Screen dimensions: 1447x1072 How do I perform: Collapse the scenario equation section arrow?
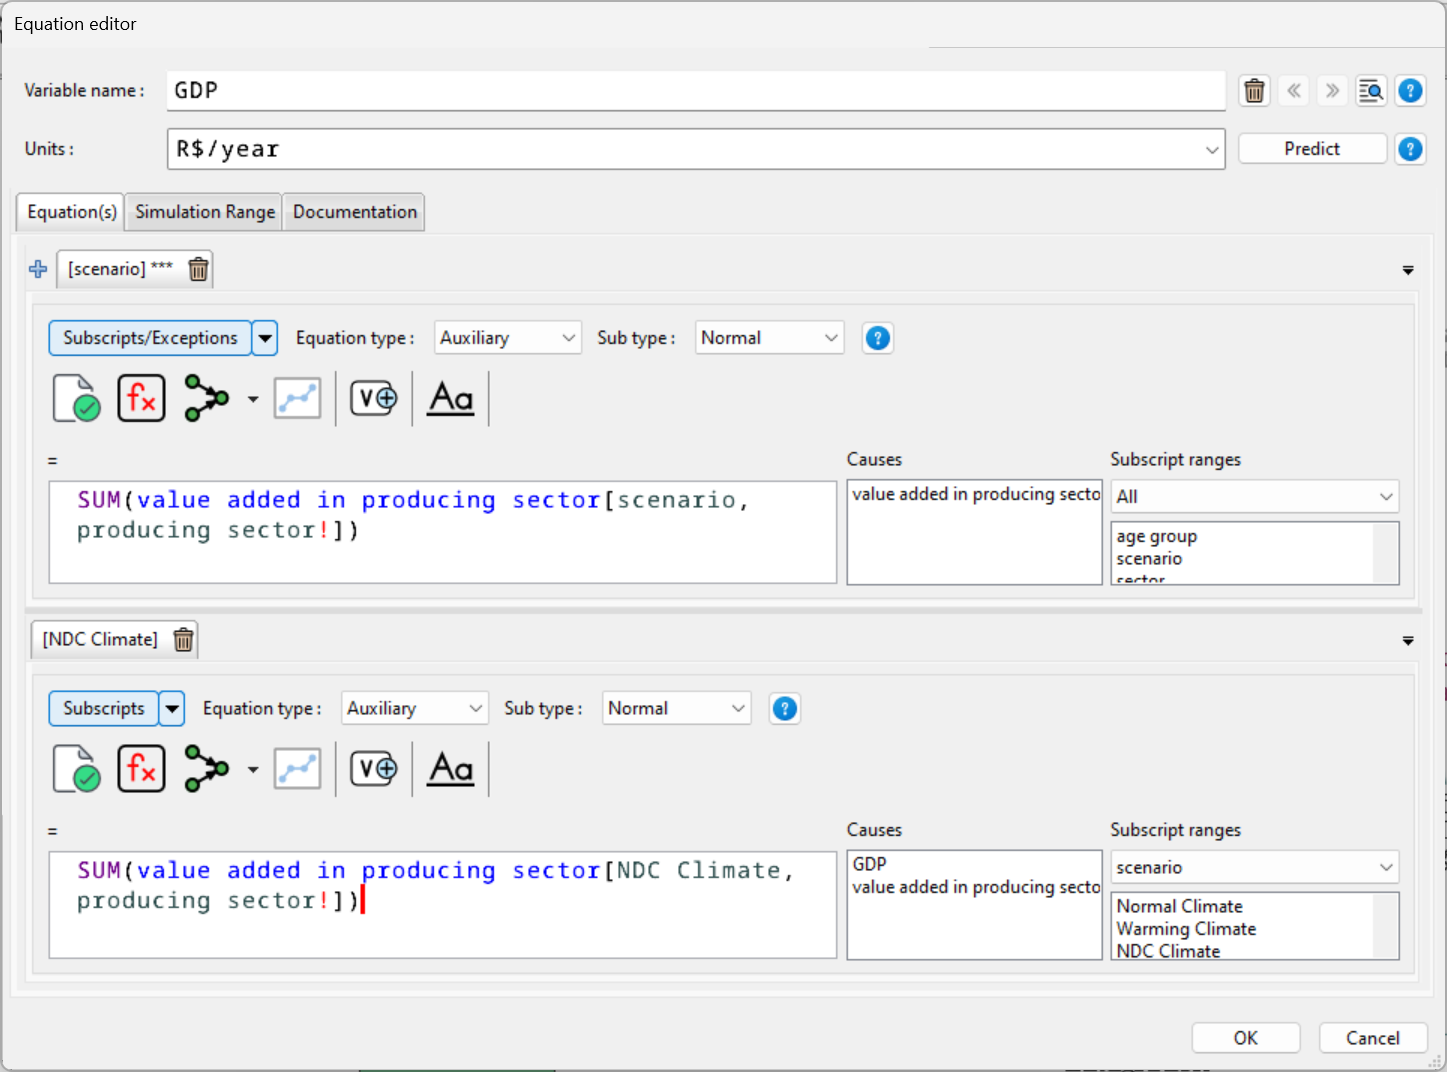1407,270
